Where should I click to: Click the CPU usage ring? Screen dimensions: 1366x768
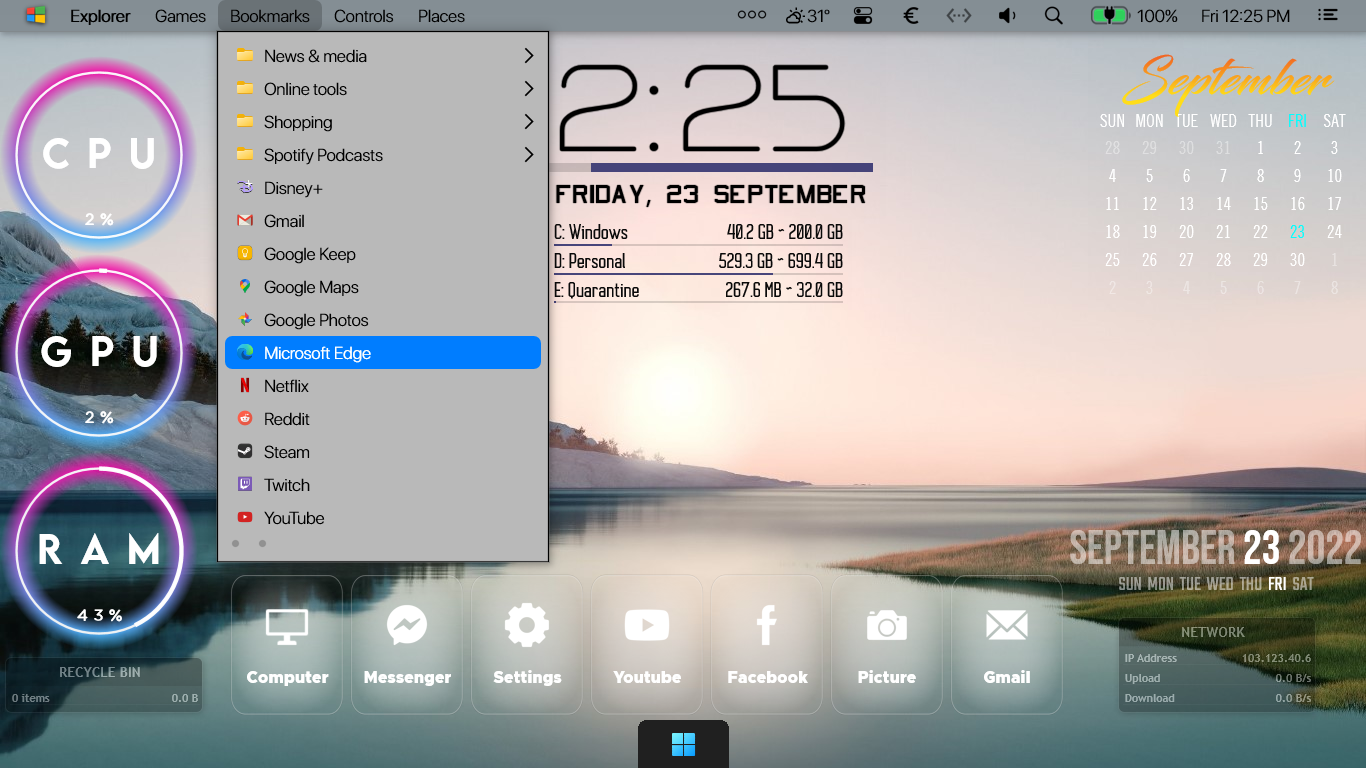click(99, 155)
